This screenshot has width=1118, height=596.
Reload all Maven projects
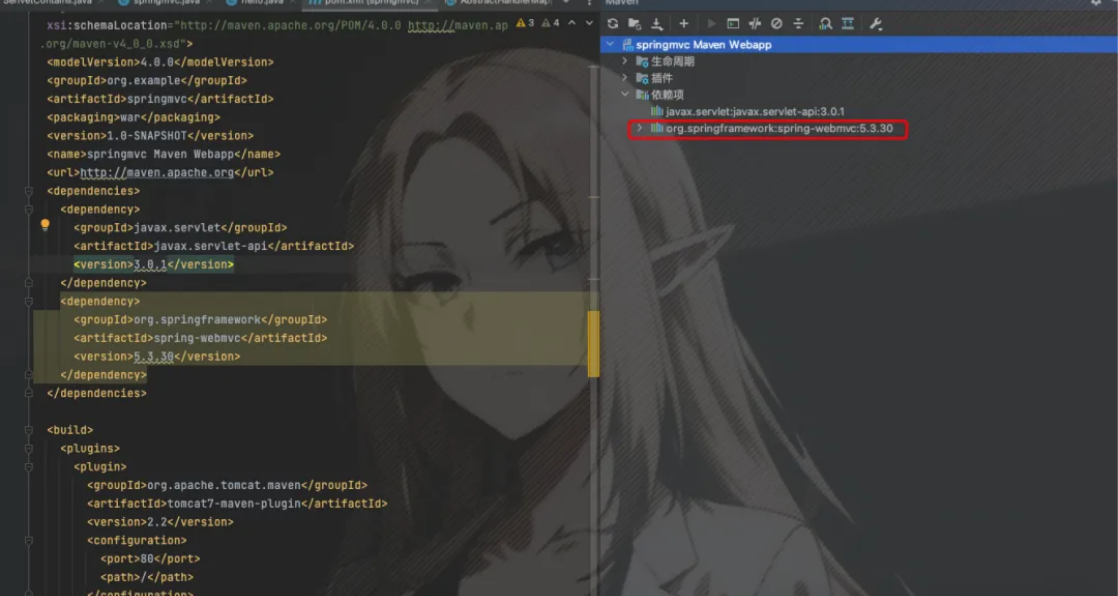pyautogui.click(x=612, y=24)
